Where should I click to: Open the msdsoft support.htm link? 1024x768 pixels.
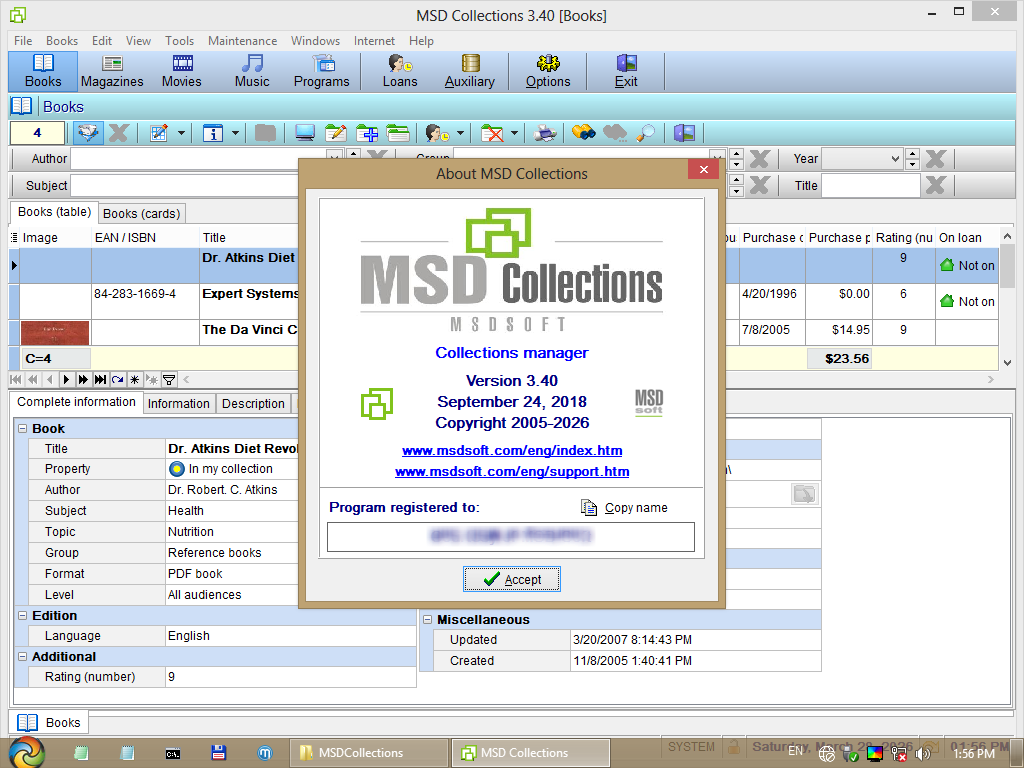point(512,471)
